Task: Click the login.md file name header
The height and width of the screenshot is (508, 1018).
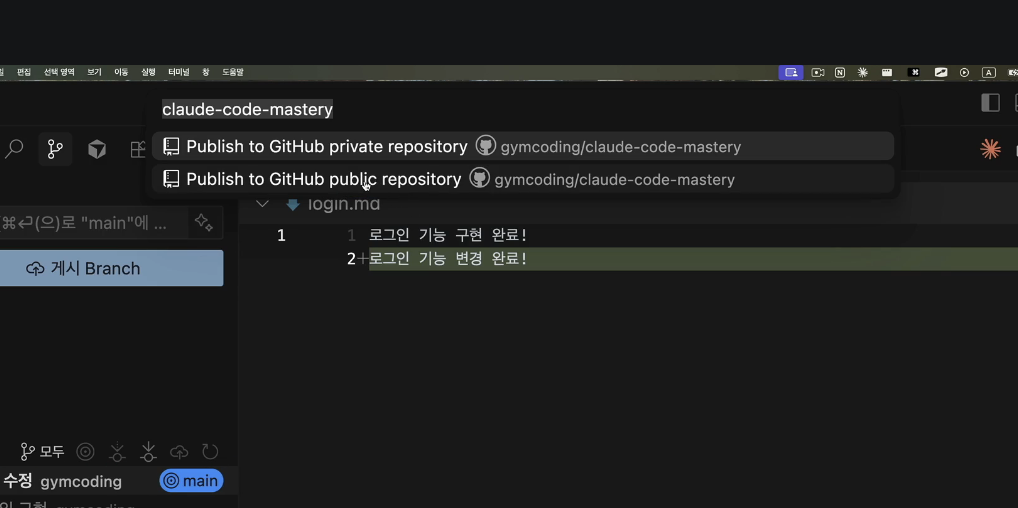Action: [343, 203]
